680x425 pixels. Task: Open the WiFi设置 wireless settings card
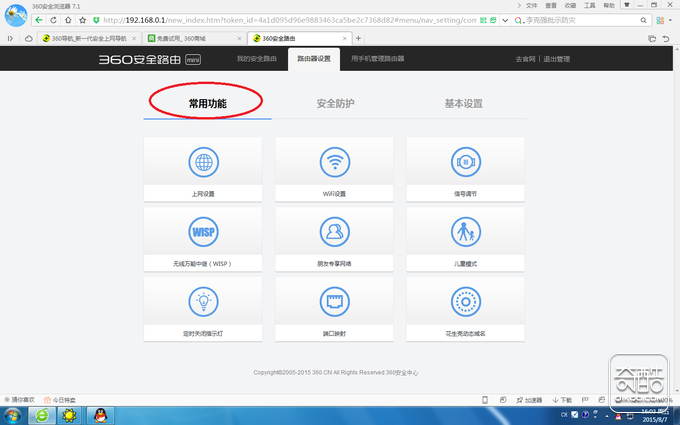[x=334, y=170]
